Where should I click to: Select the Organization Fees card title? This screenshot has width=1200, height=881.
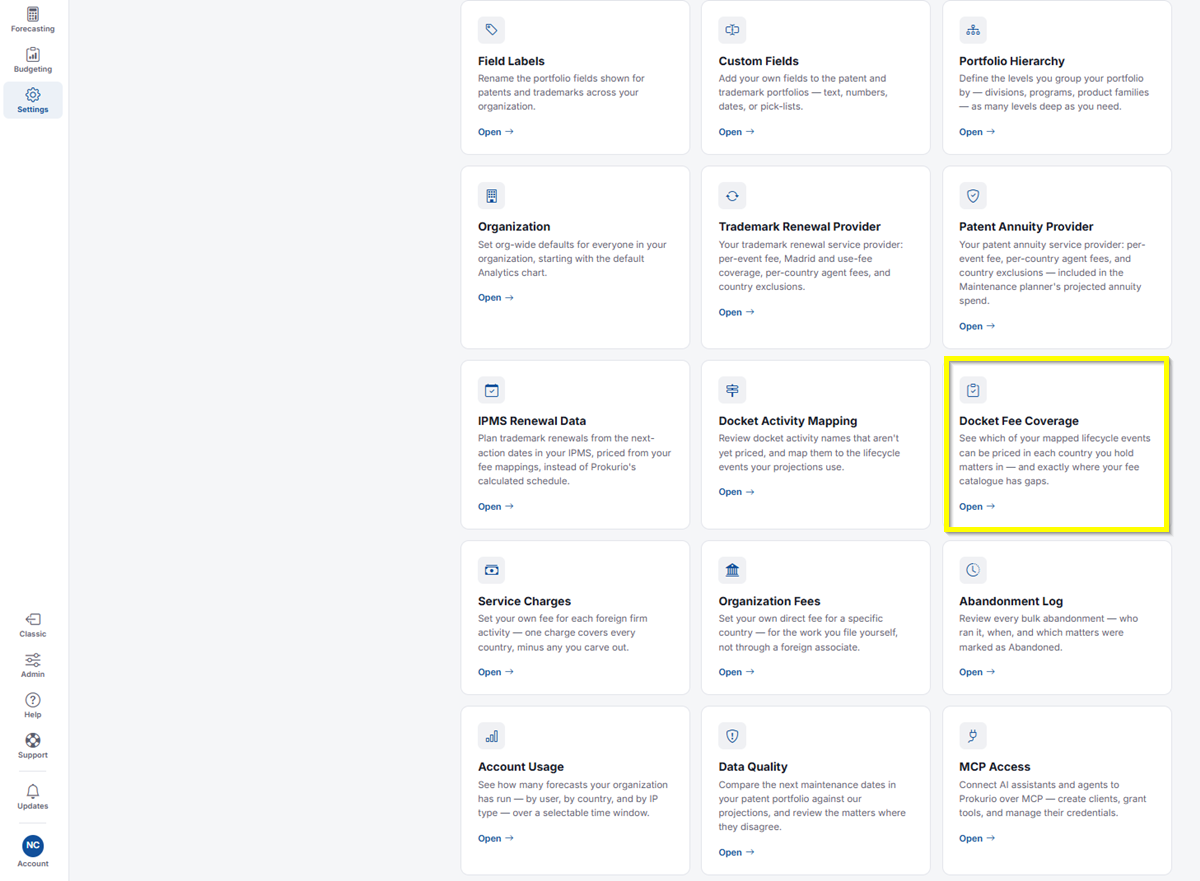[769, 601]
